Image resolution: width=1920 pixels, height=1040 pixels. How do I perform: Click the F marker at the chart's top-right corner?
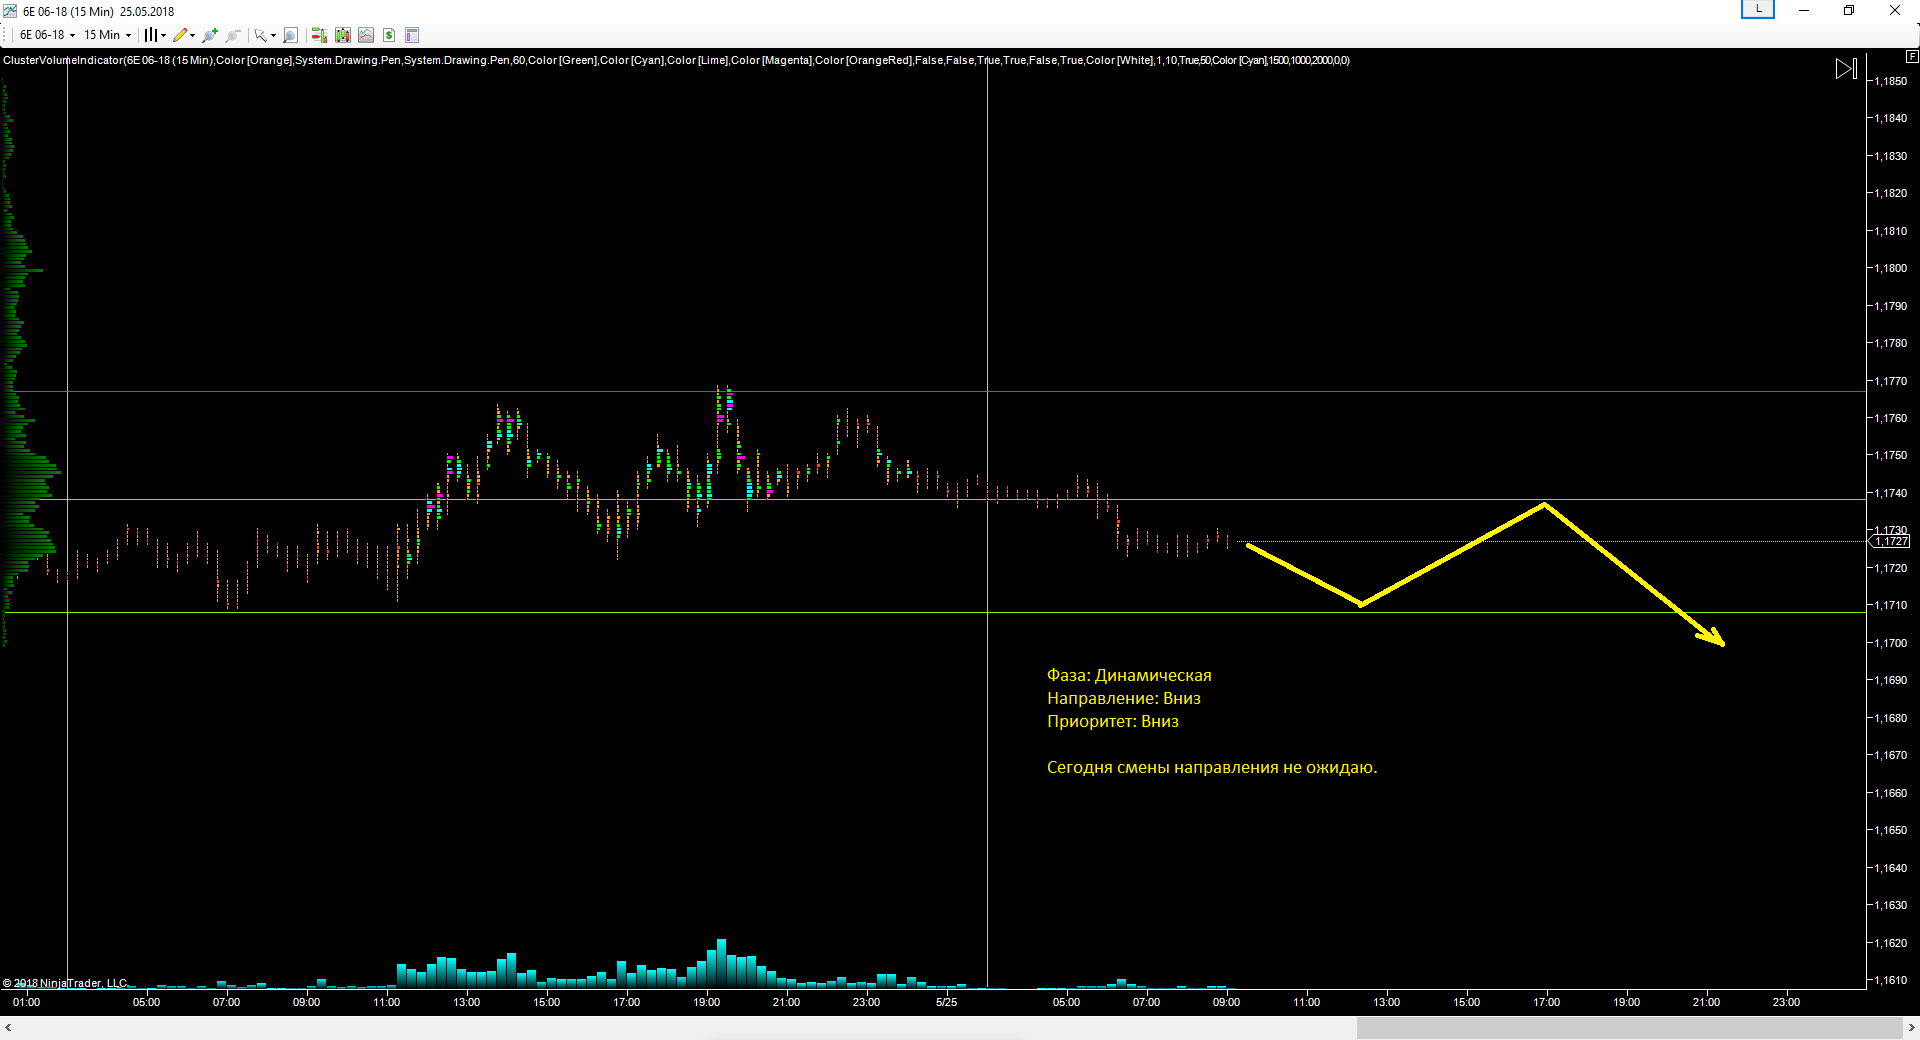pos(1912,57)
